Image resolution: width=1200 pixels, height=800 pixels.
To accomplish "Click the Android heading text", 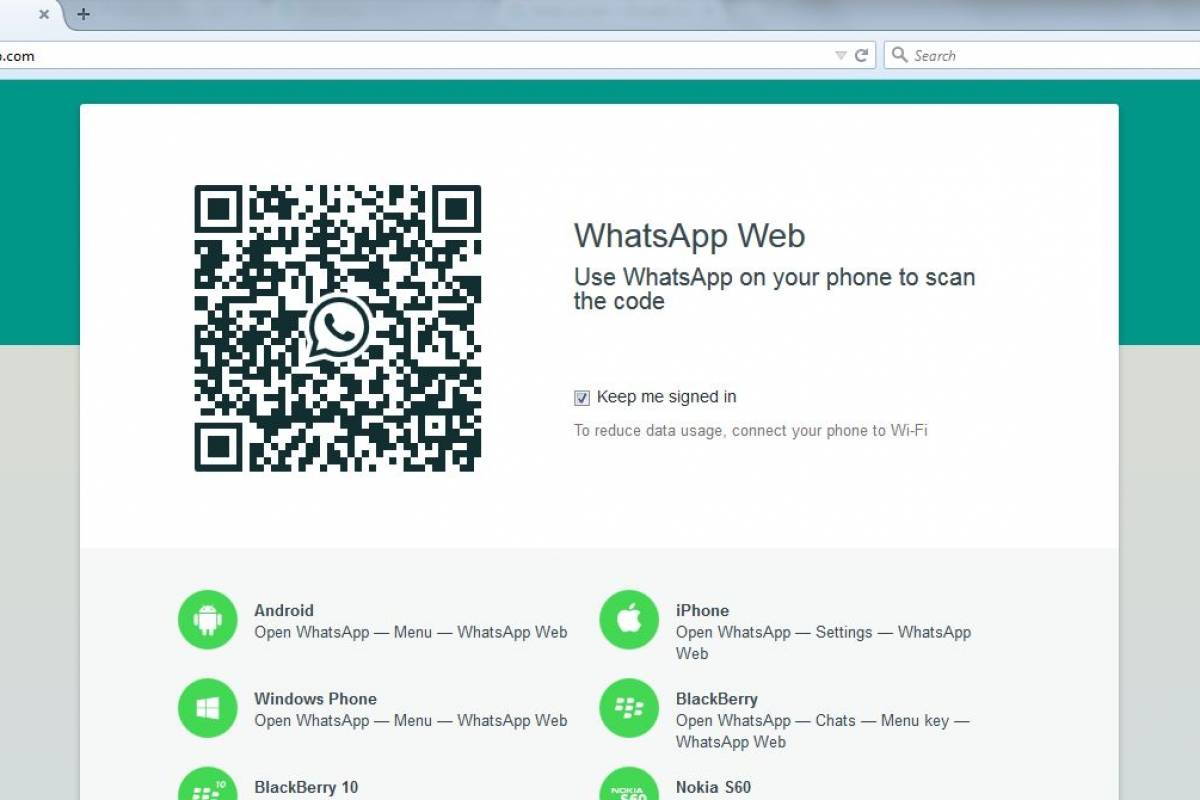I will pos(284,610).
